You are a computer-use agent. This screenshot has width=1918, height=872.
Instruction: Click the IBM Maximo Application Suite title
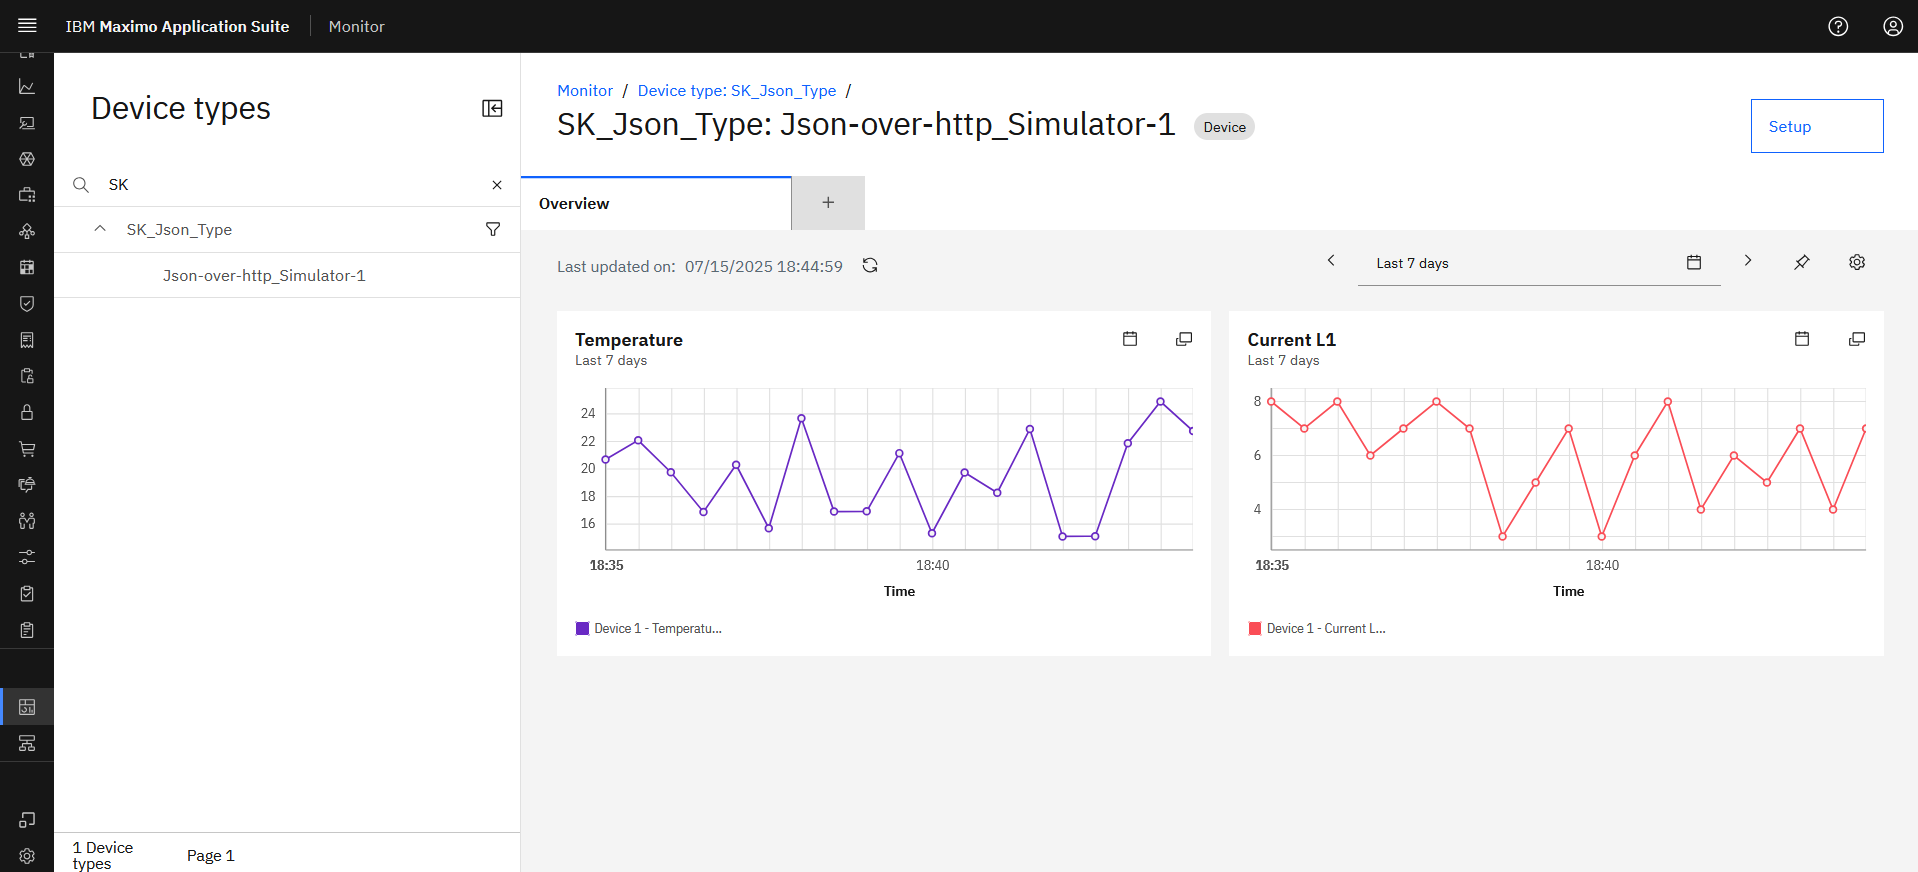point(177,26)
